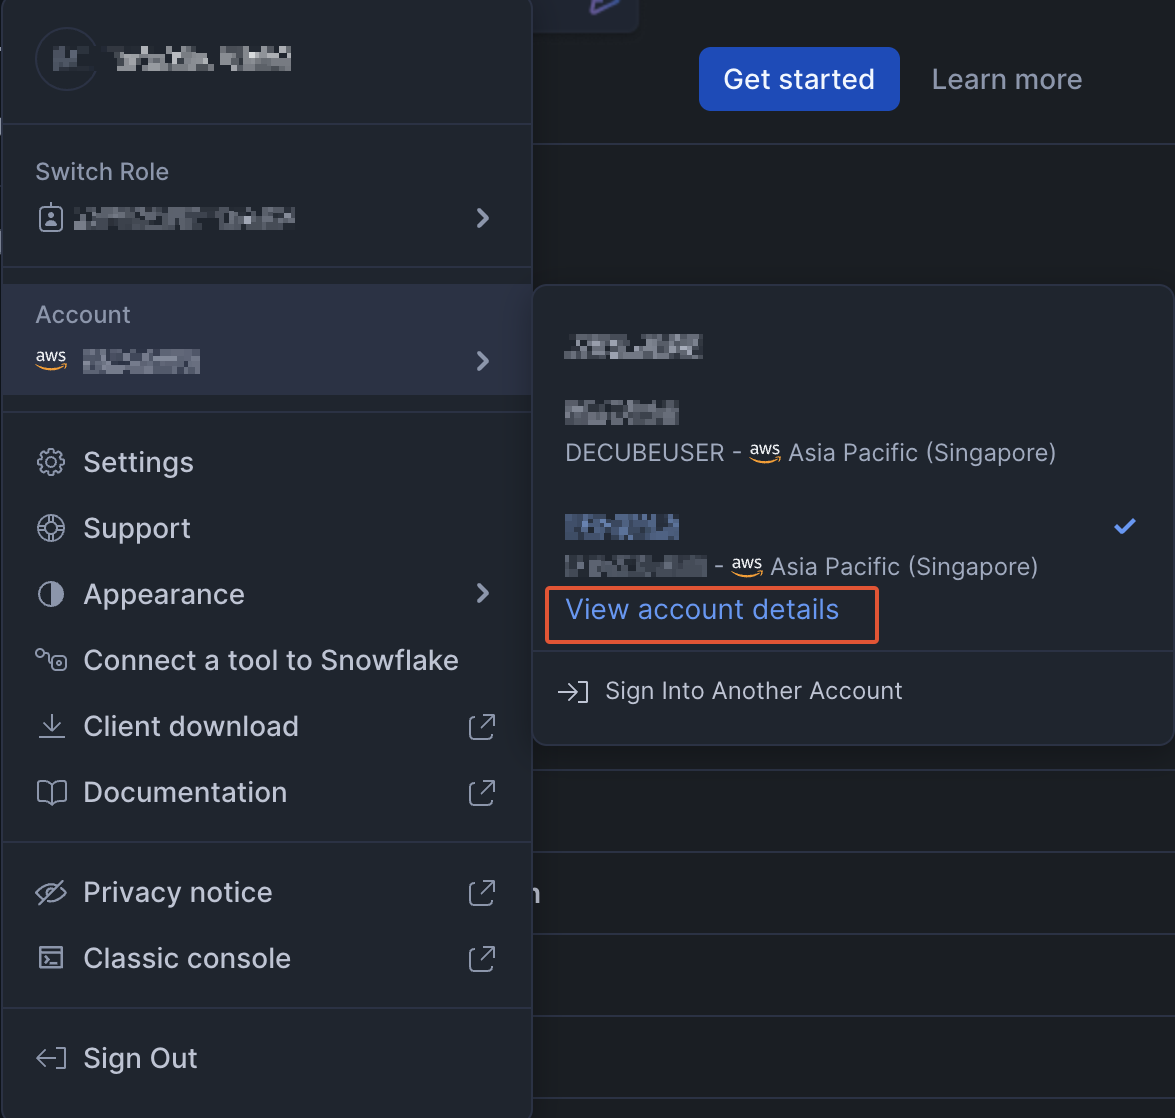This screenshot has width=1175, height=1118.
Task: Choose Sign Into Another Account
Action: pos(753,691)
